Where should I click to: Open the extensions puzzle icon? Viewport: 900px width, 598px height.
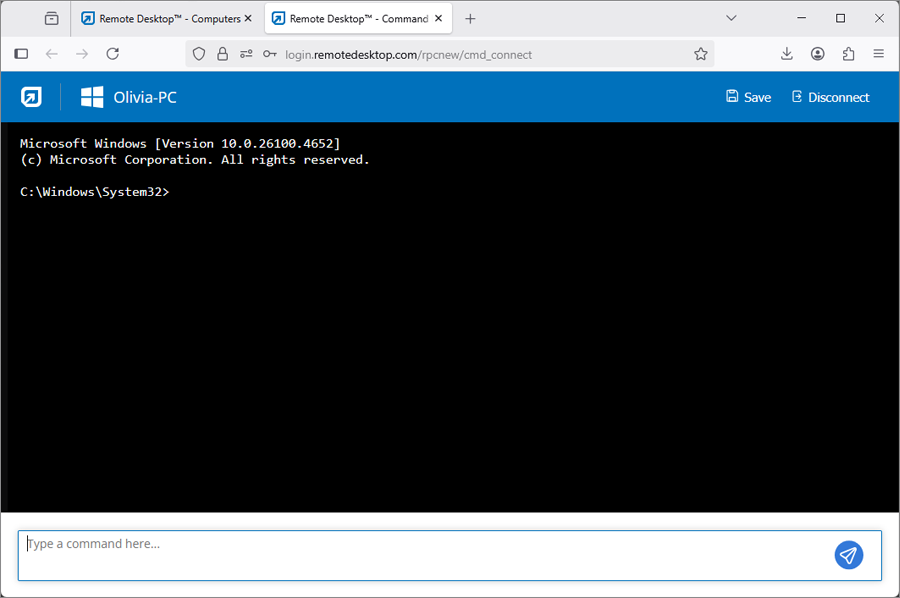849,54
